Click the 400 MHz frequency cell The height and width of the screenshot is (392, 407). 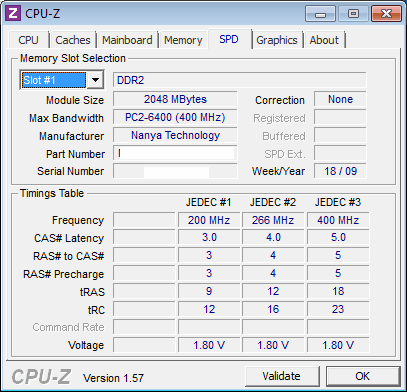click(x=338, y=220)
